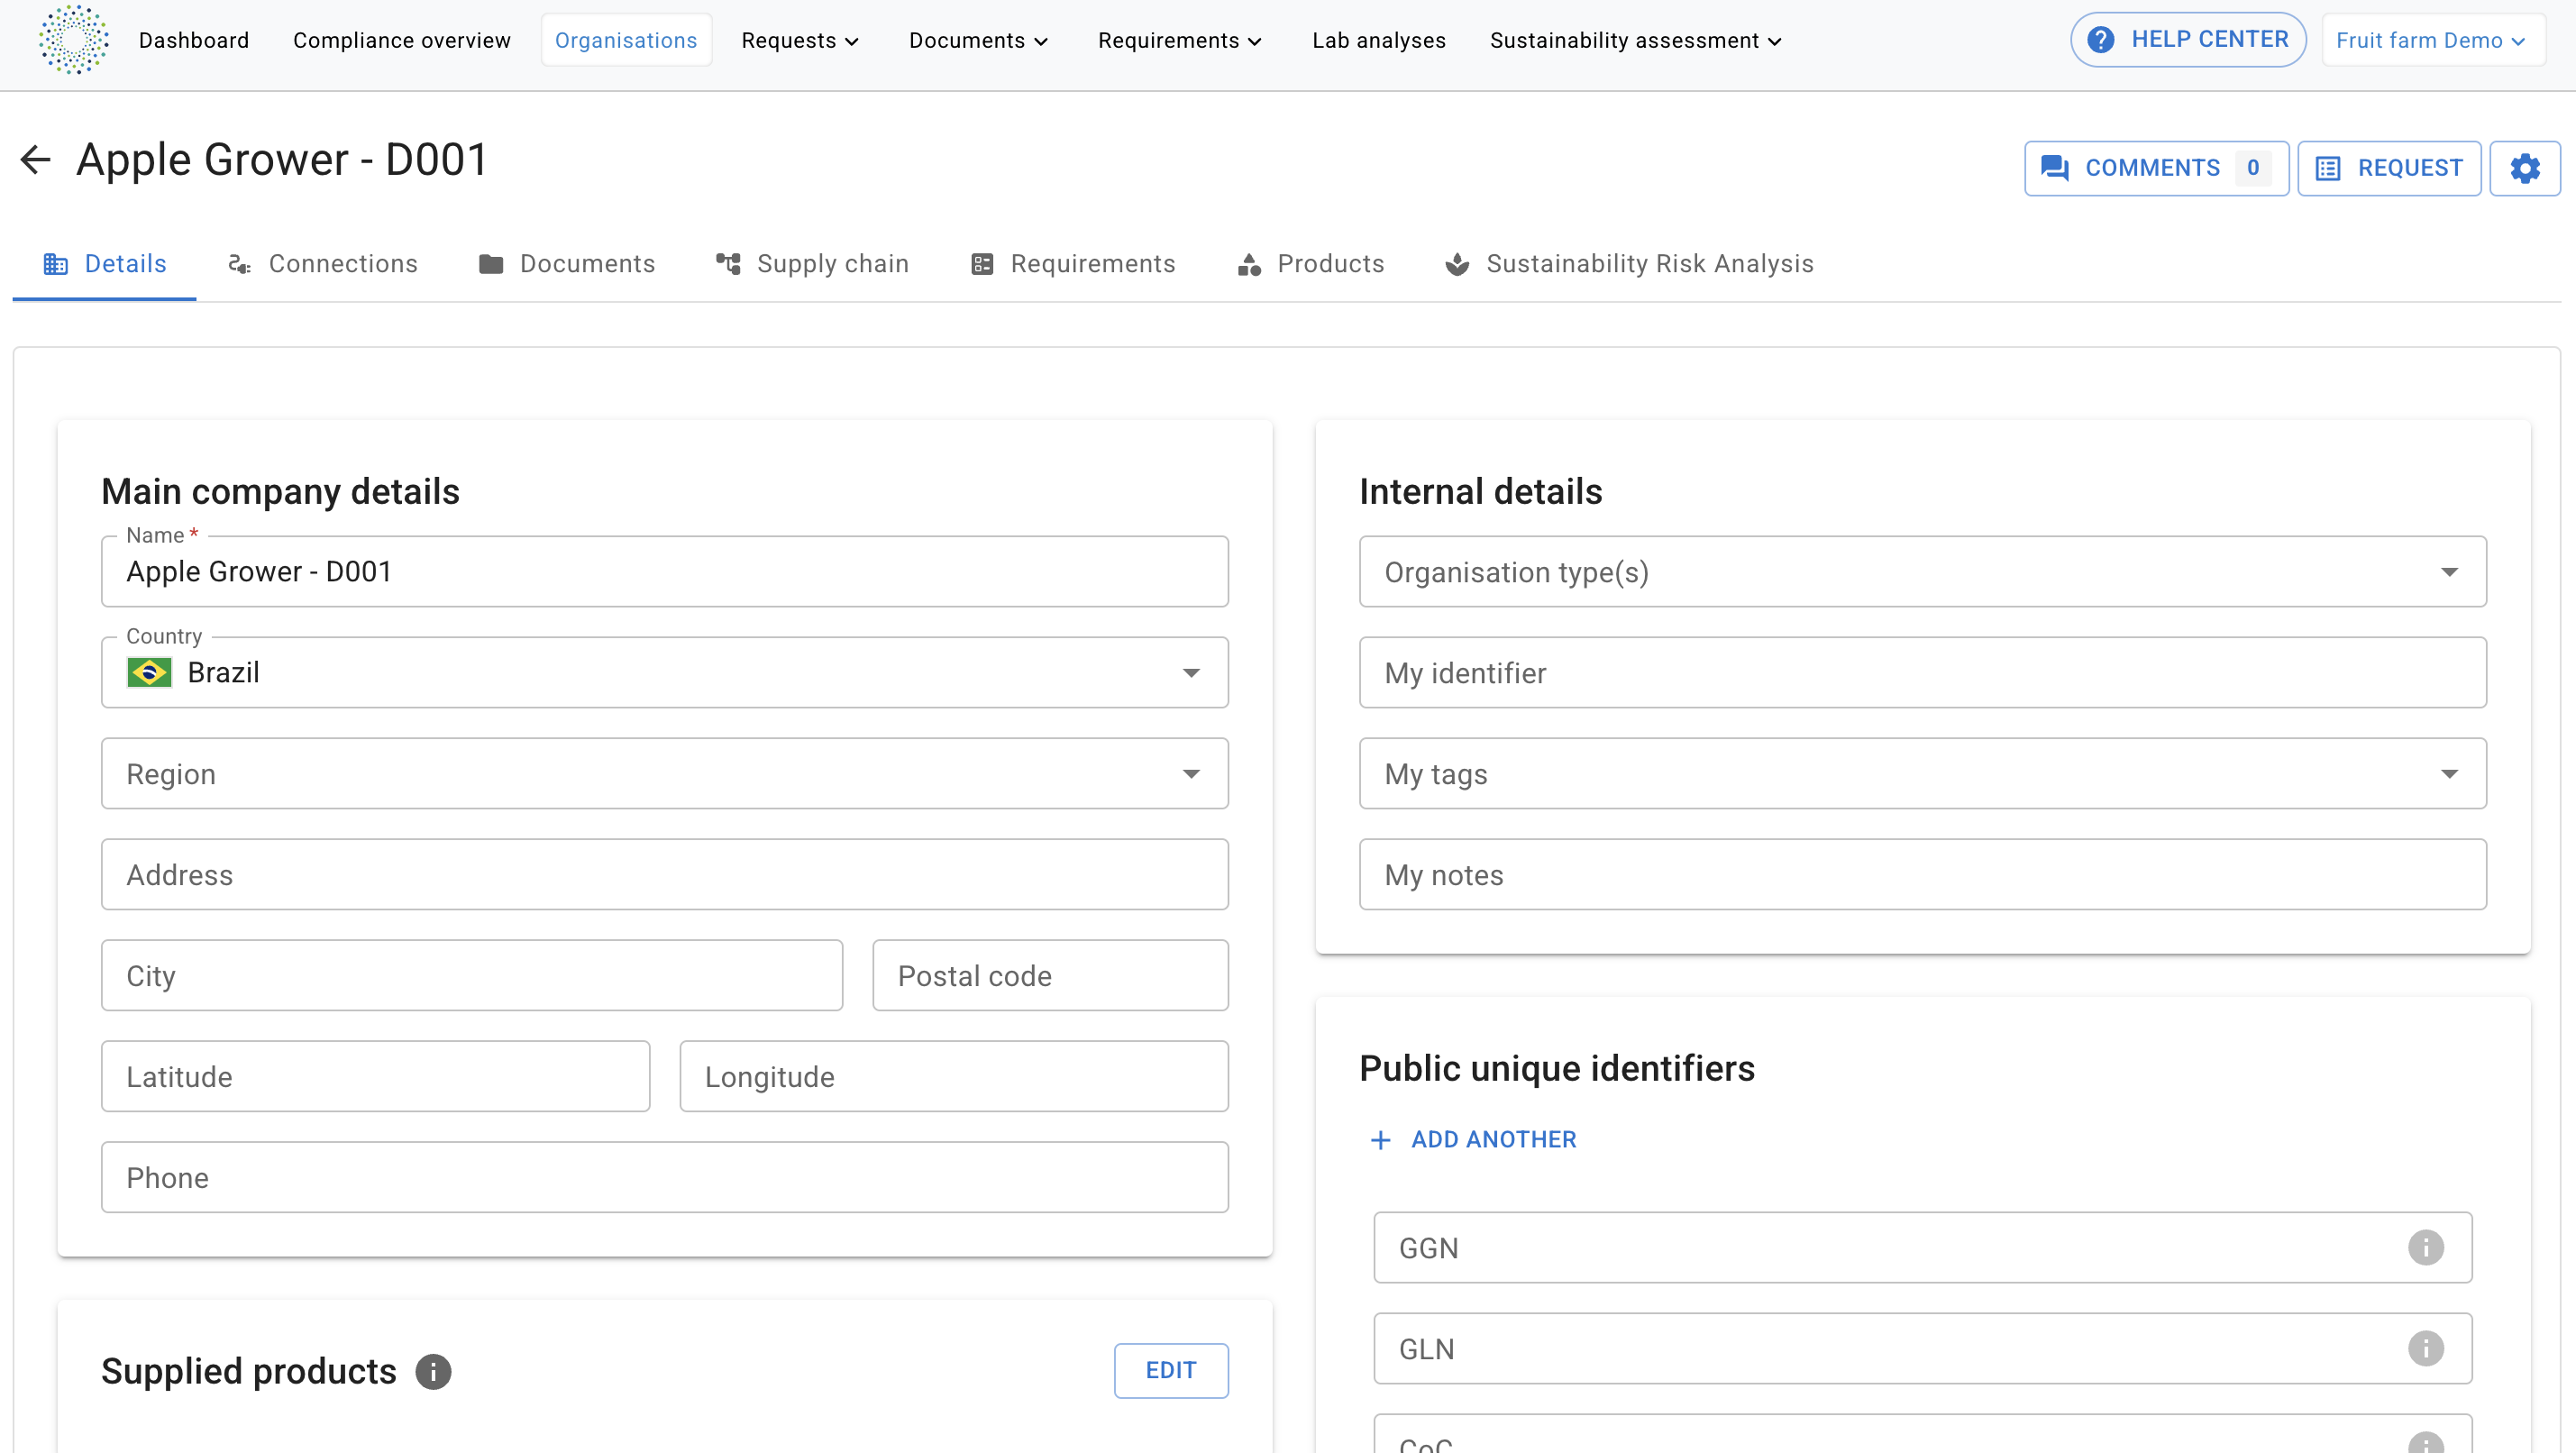The width and height of the screenshot is (2576, 1453).
Task: Select Organisations in top navigation
Action: 626,40
